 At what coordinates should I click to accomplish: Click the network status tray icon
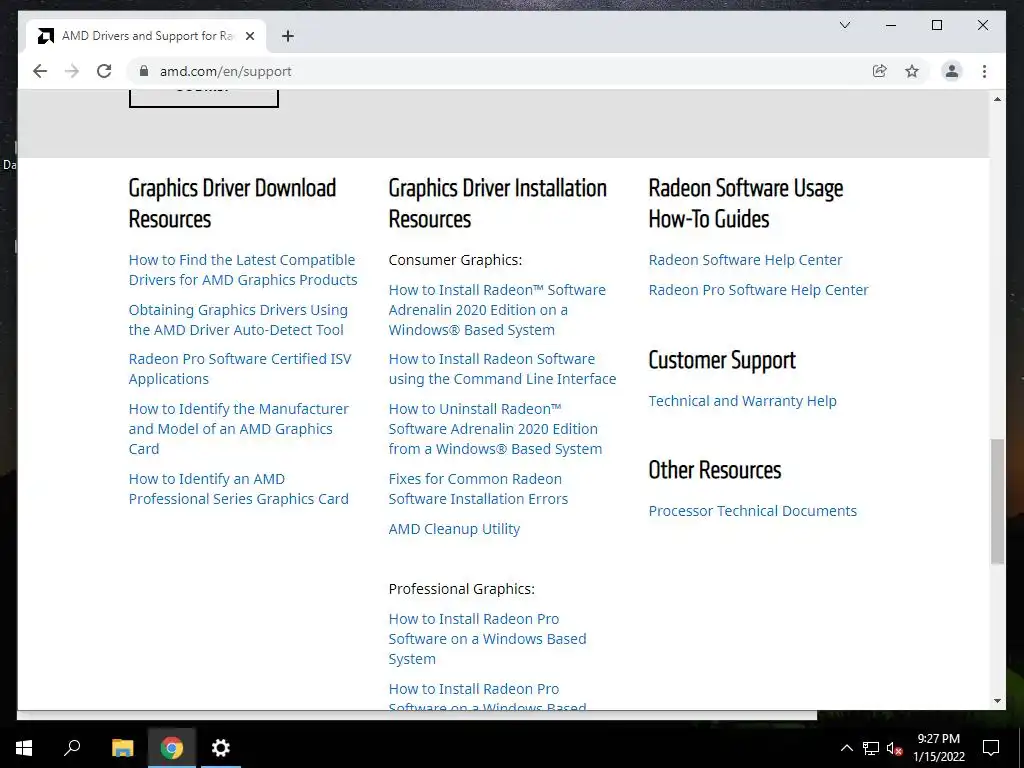[x=871, y=748]
